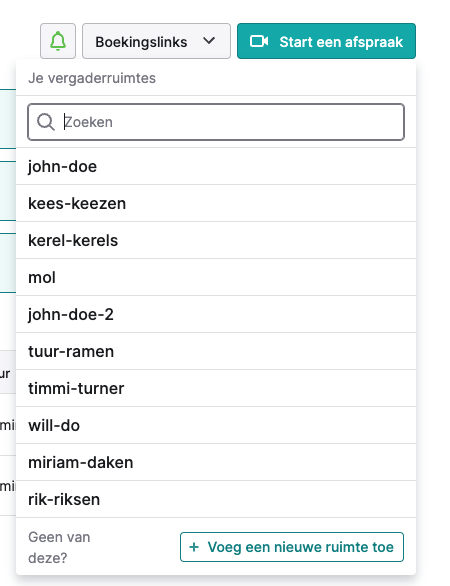
Task: Click the video camera icon on the start button
Action: pyautogui.click(x=259, y=41)
